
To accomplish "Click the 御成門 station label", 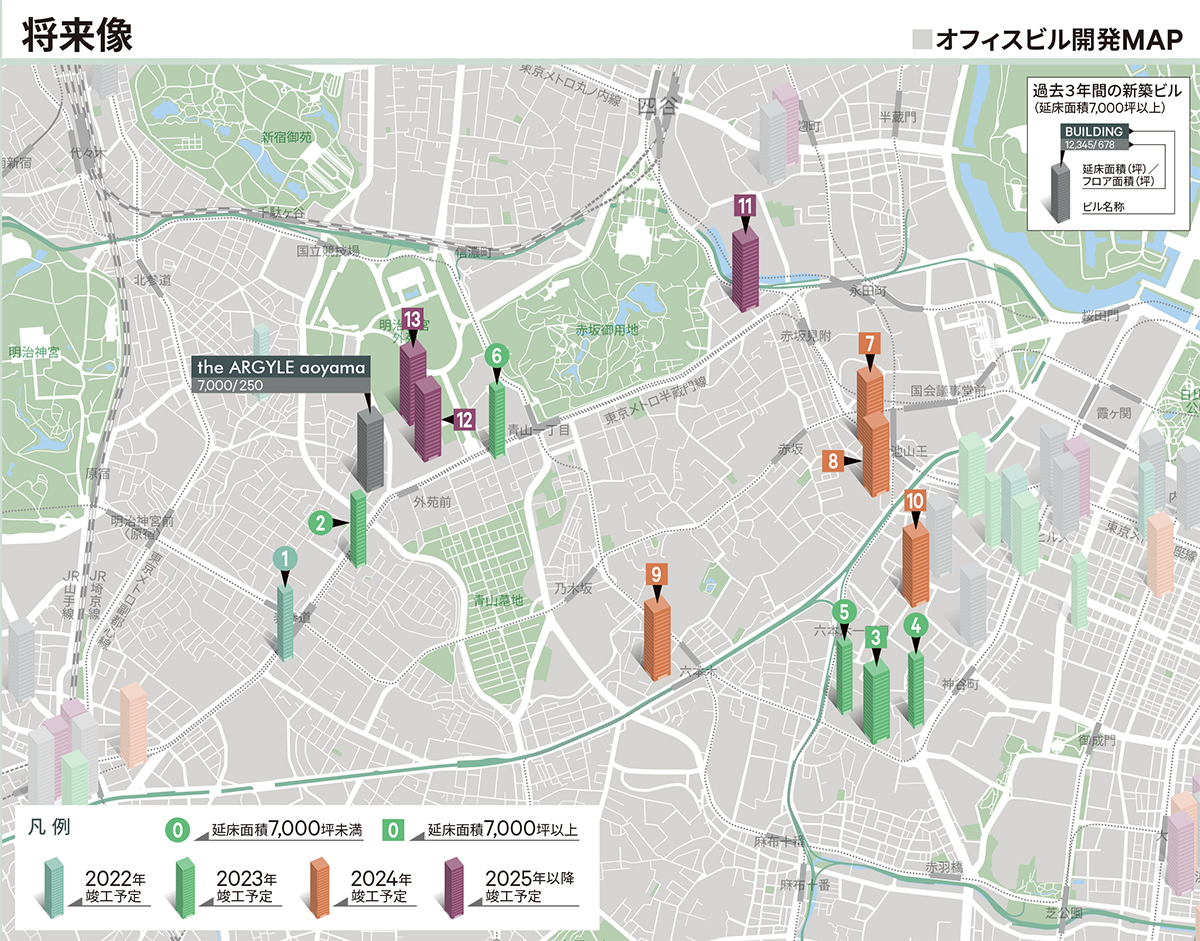I will (x=1097, y=741).
